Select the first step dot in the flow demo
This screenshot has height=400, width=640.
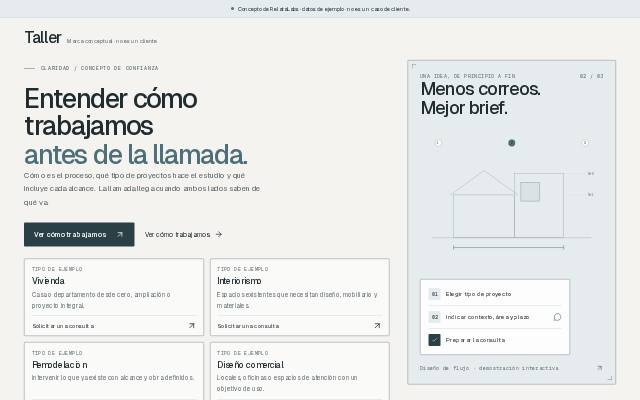(438, 142)
